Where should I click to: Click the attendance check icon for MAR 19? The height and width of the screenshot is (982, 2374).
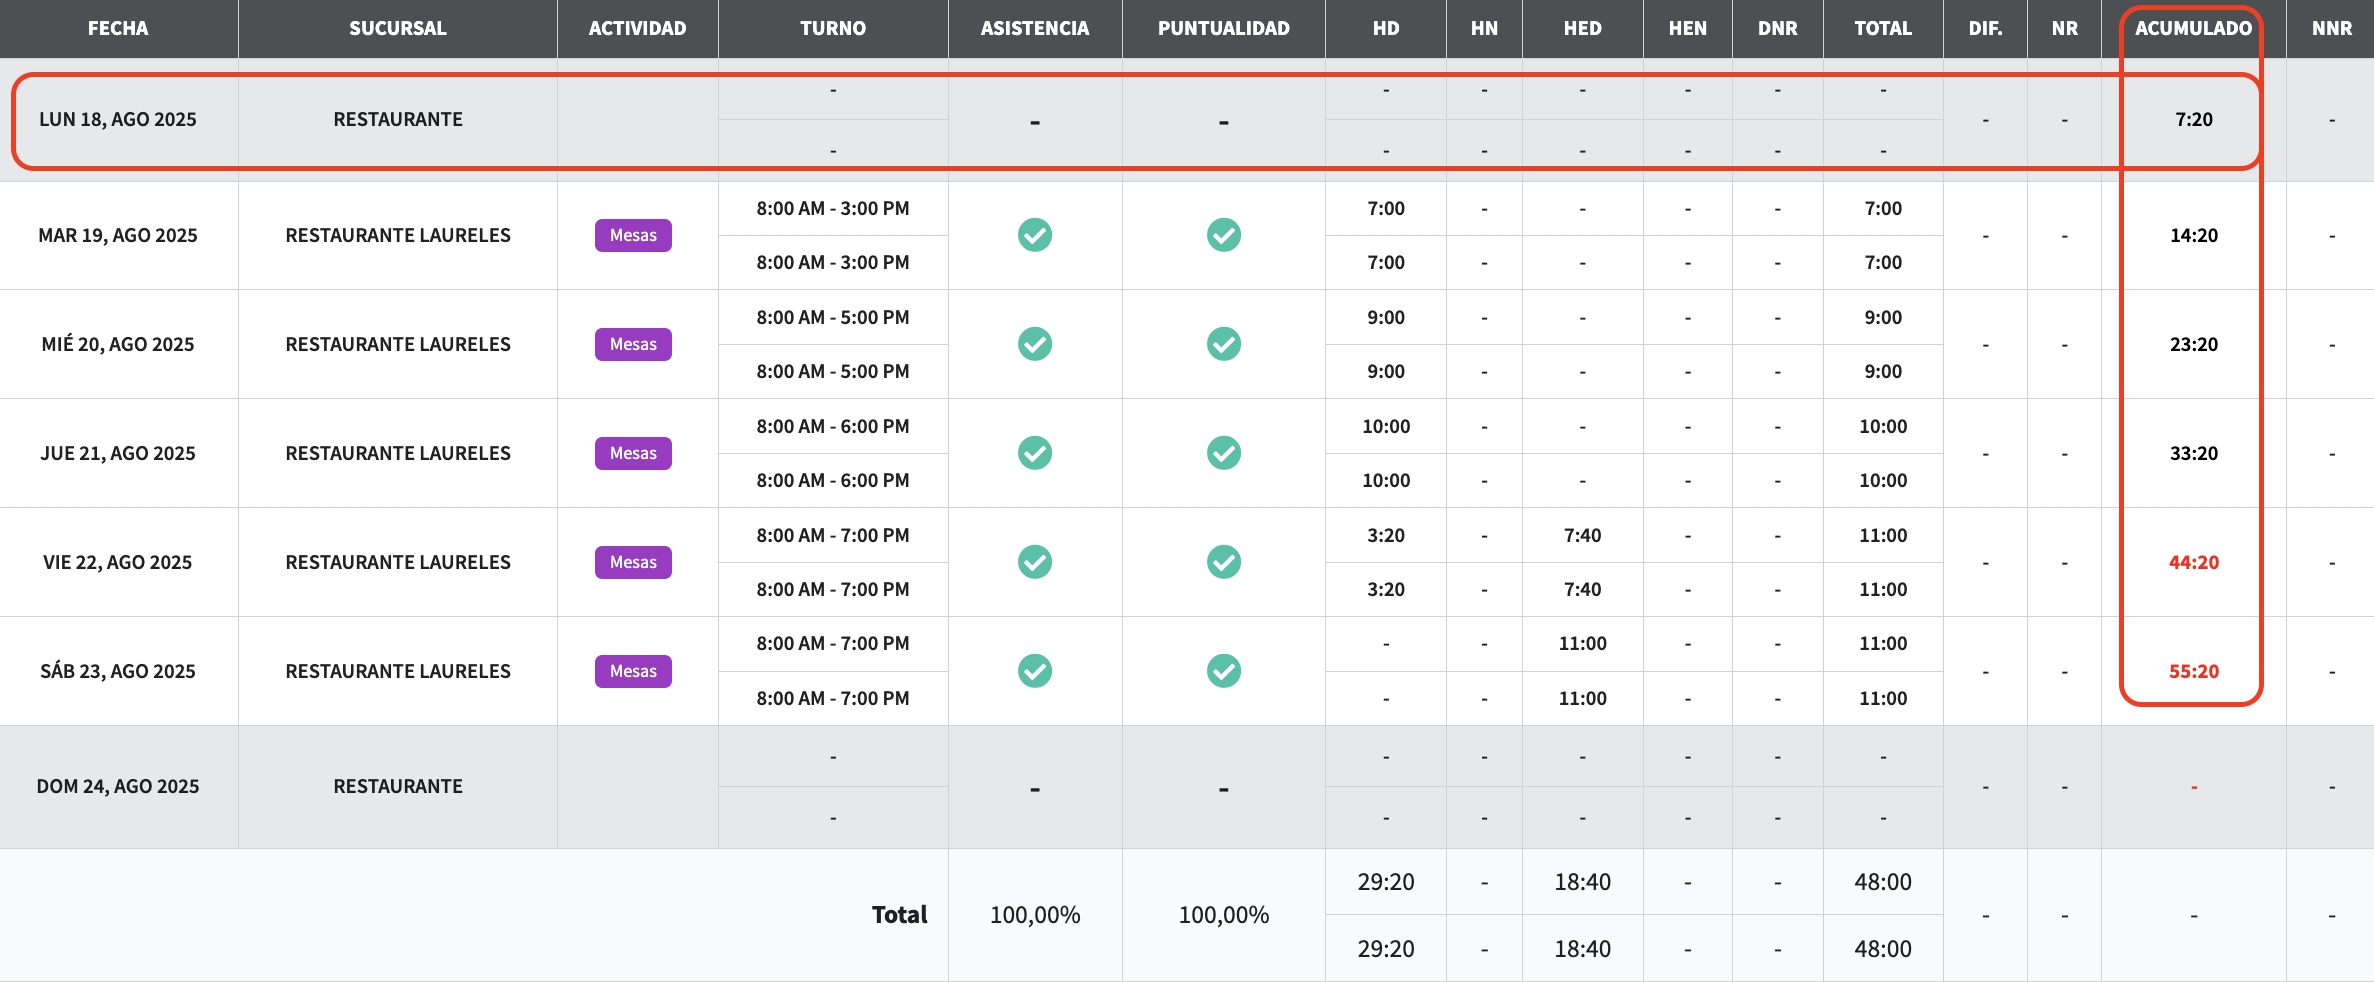(x=1034, y=235)
